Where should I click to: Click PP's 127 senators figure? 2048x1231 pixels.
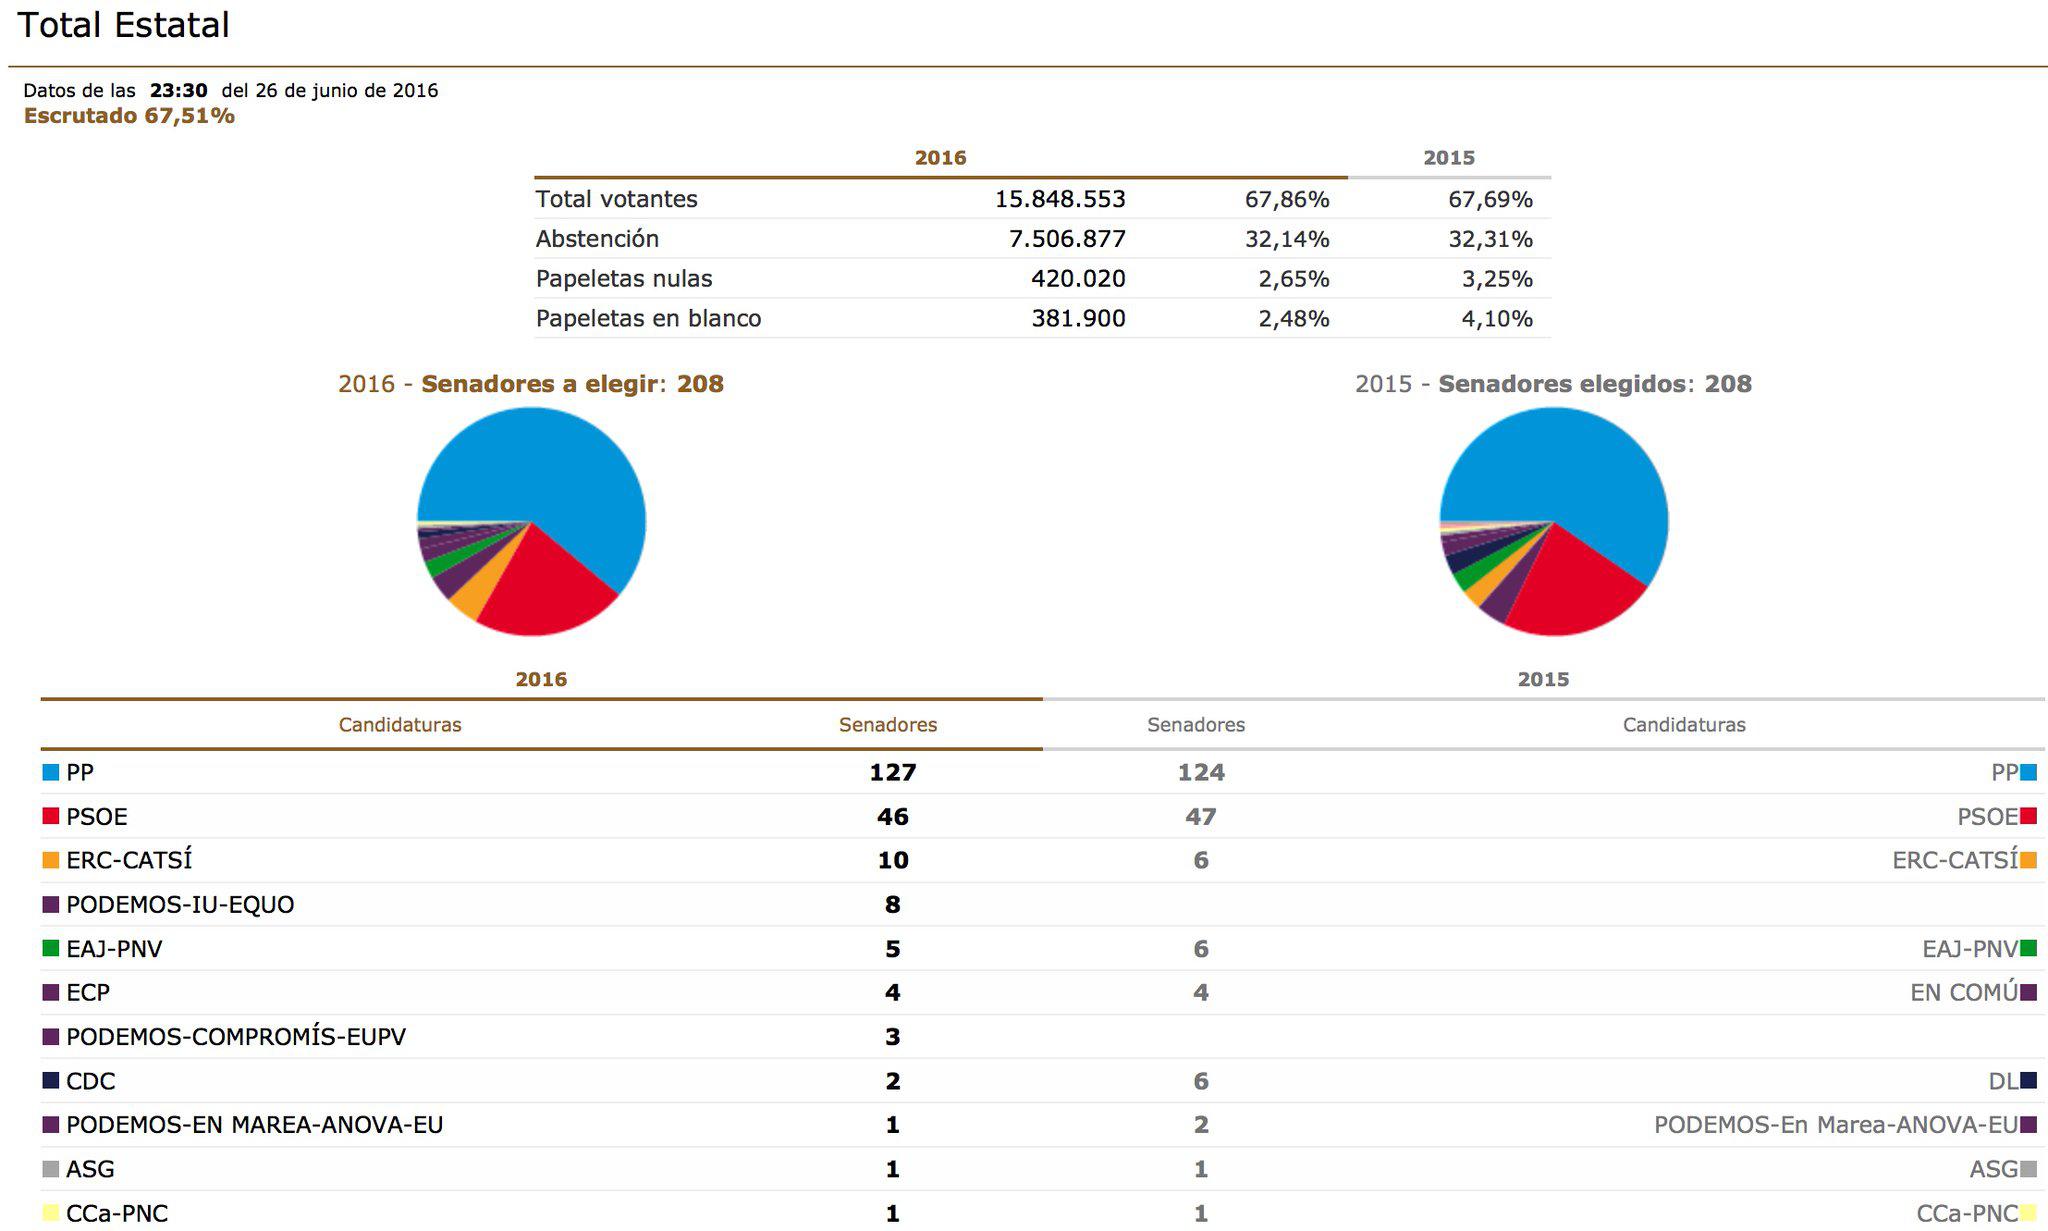[x=893, y=772]
